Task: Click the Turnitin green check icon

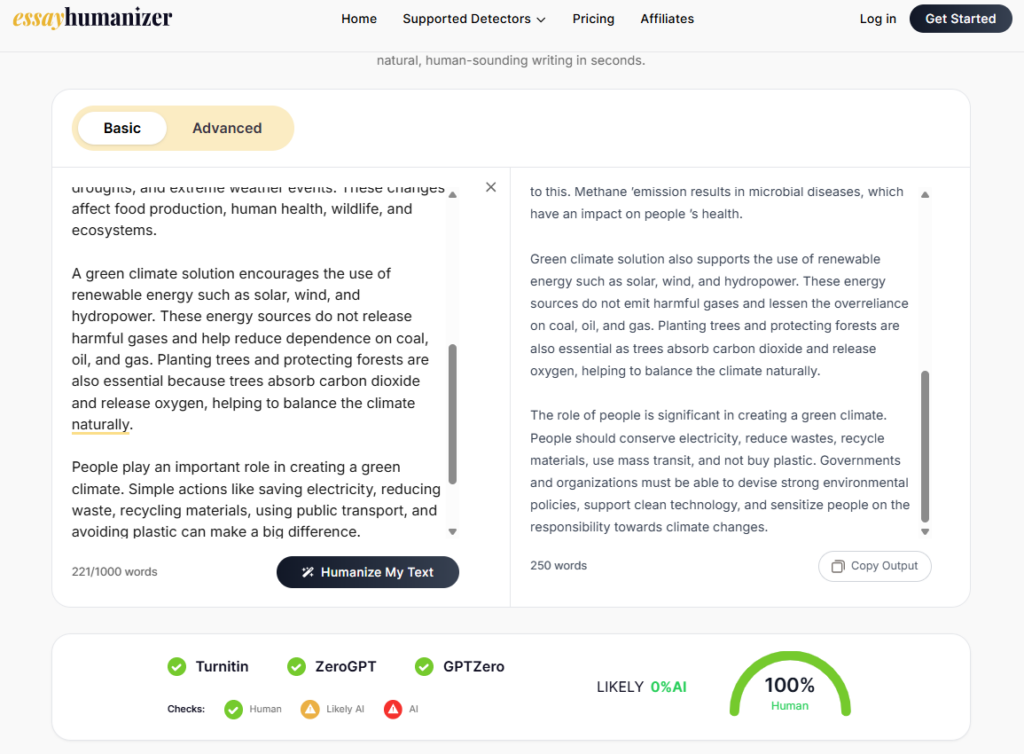Action: 177,667
